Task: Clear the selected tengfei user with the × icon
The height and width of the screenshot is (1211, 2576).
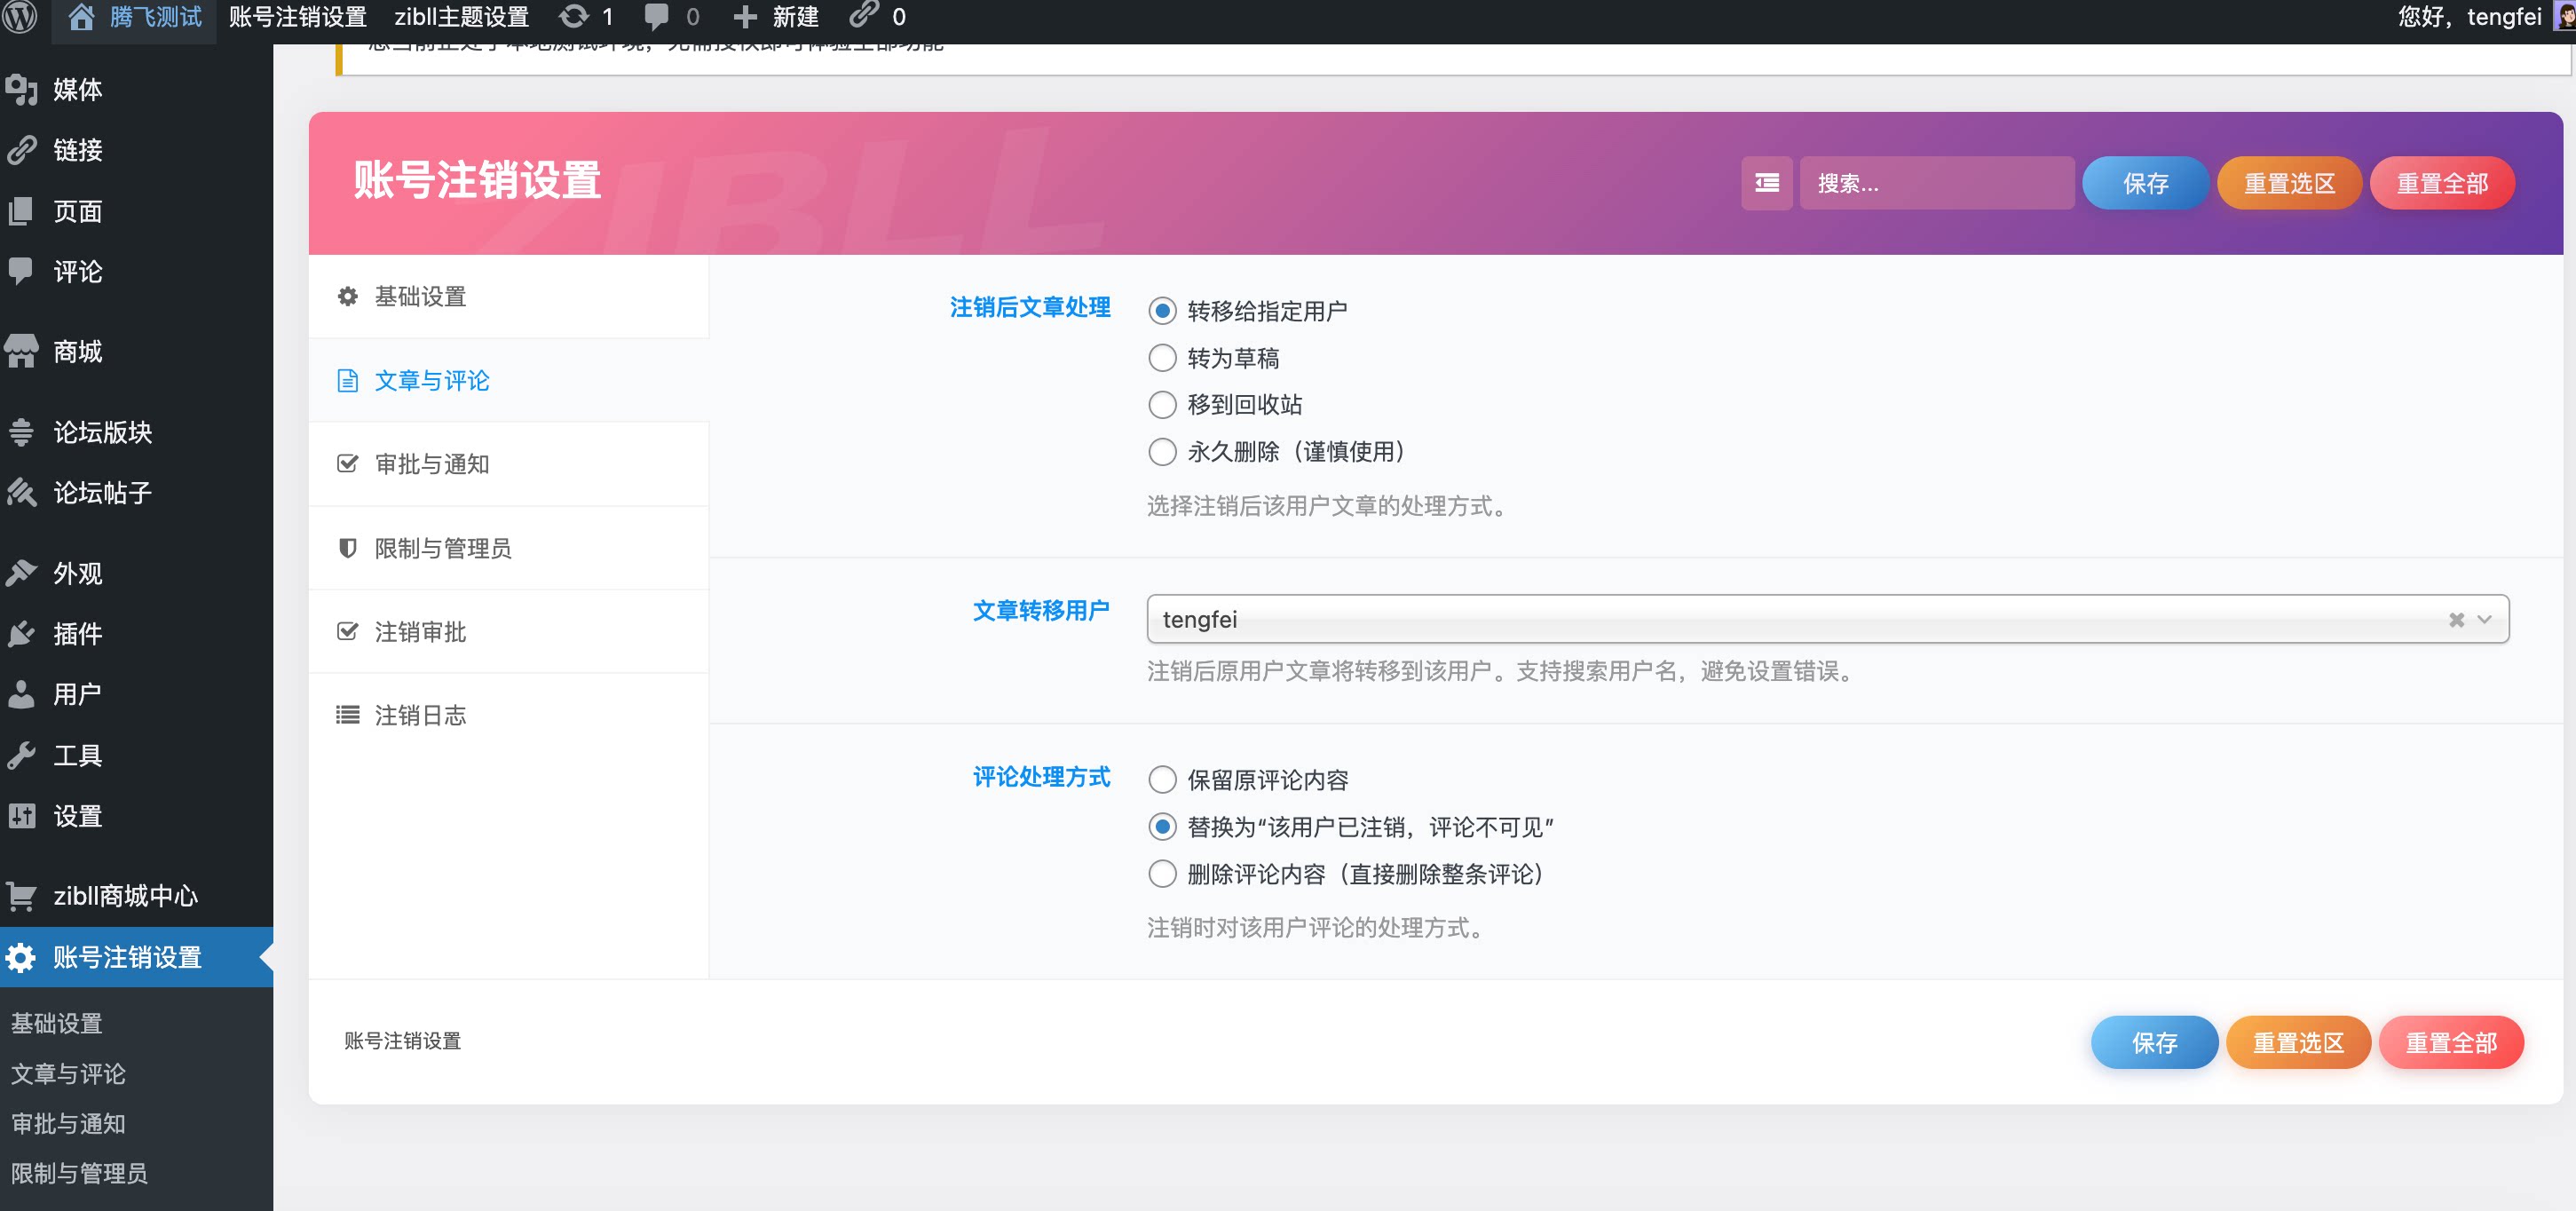Action: (x=2456, y=619)
